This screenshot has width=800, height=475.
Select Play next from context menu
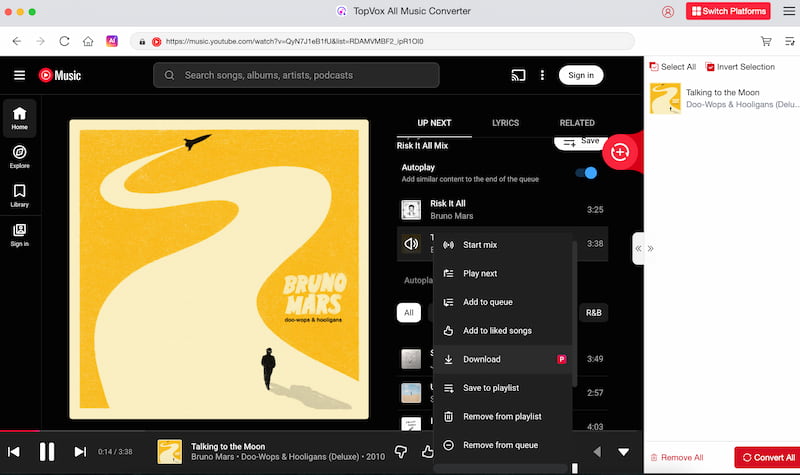click(x=503, y=273)
